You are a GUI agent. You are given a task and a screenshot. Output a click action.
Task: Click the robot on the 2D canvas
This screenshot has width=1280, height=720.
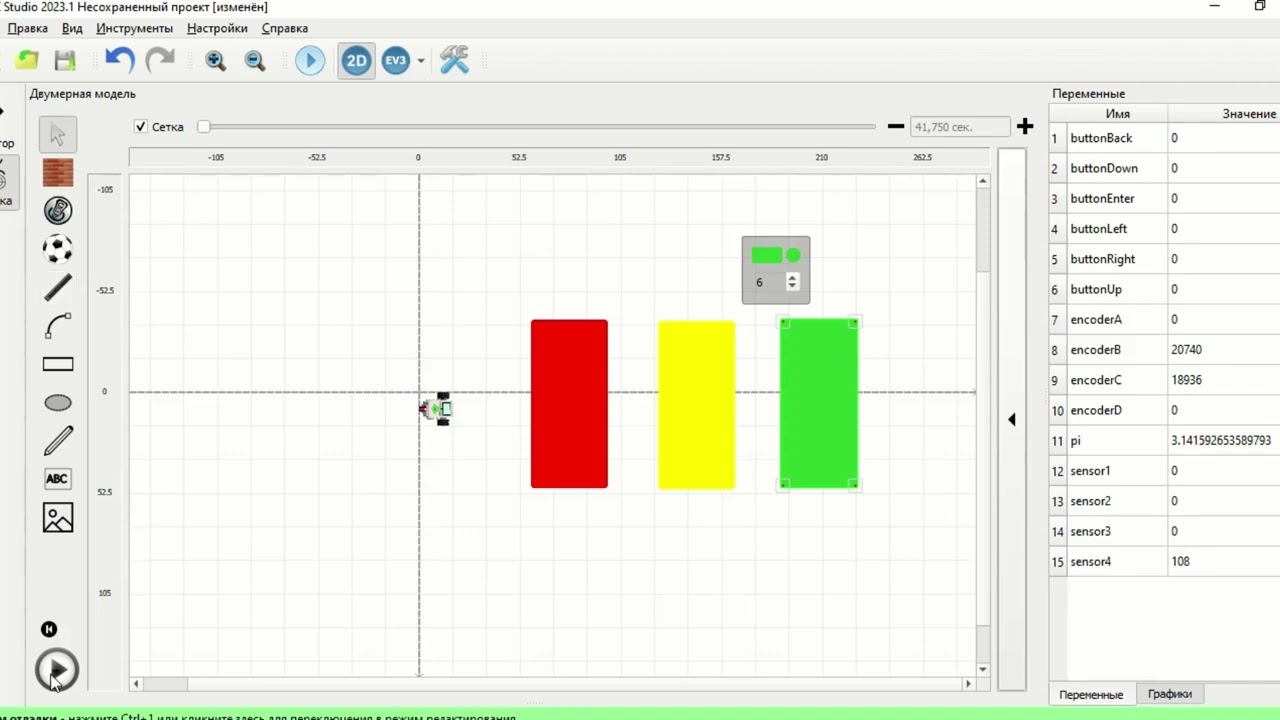[437, 409]
